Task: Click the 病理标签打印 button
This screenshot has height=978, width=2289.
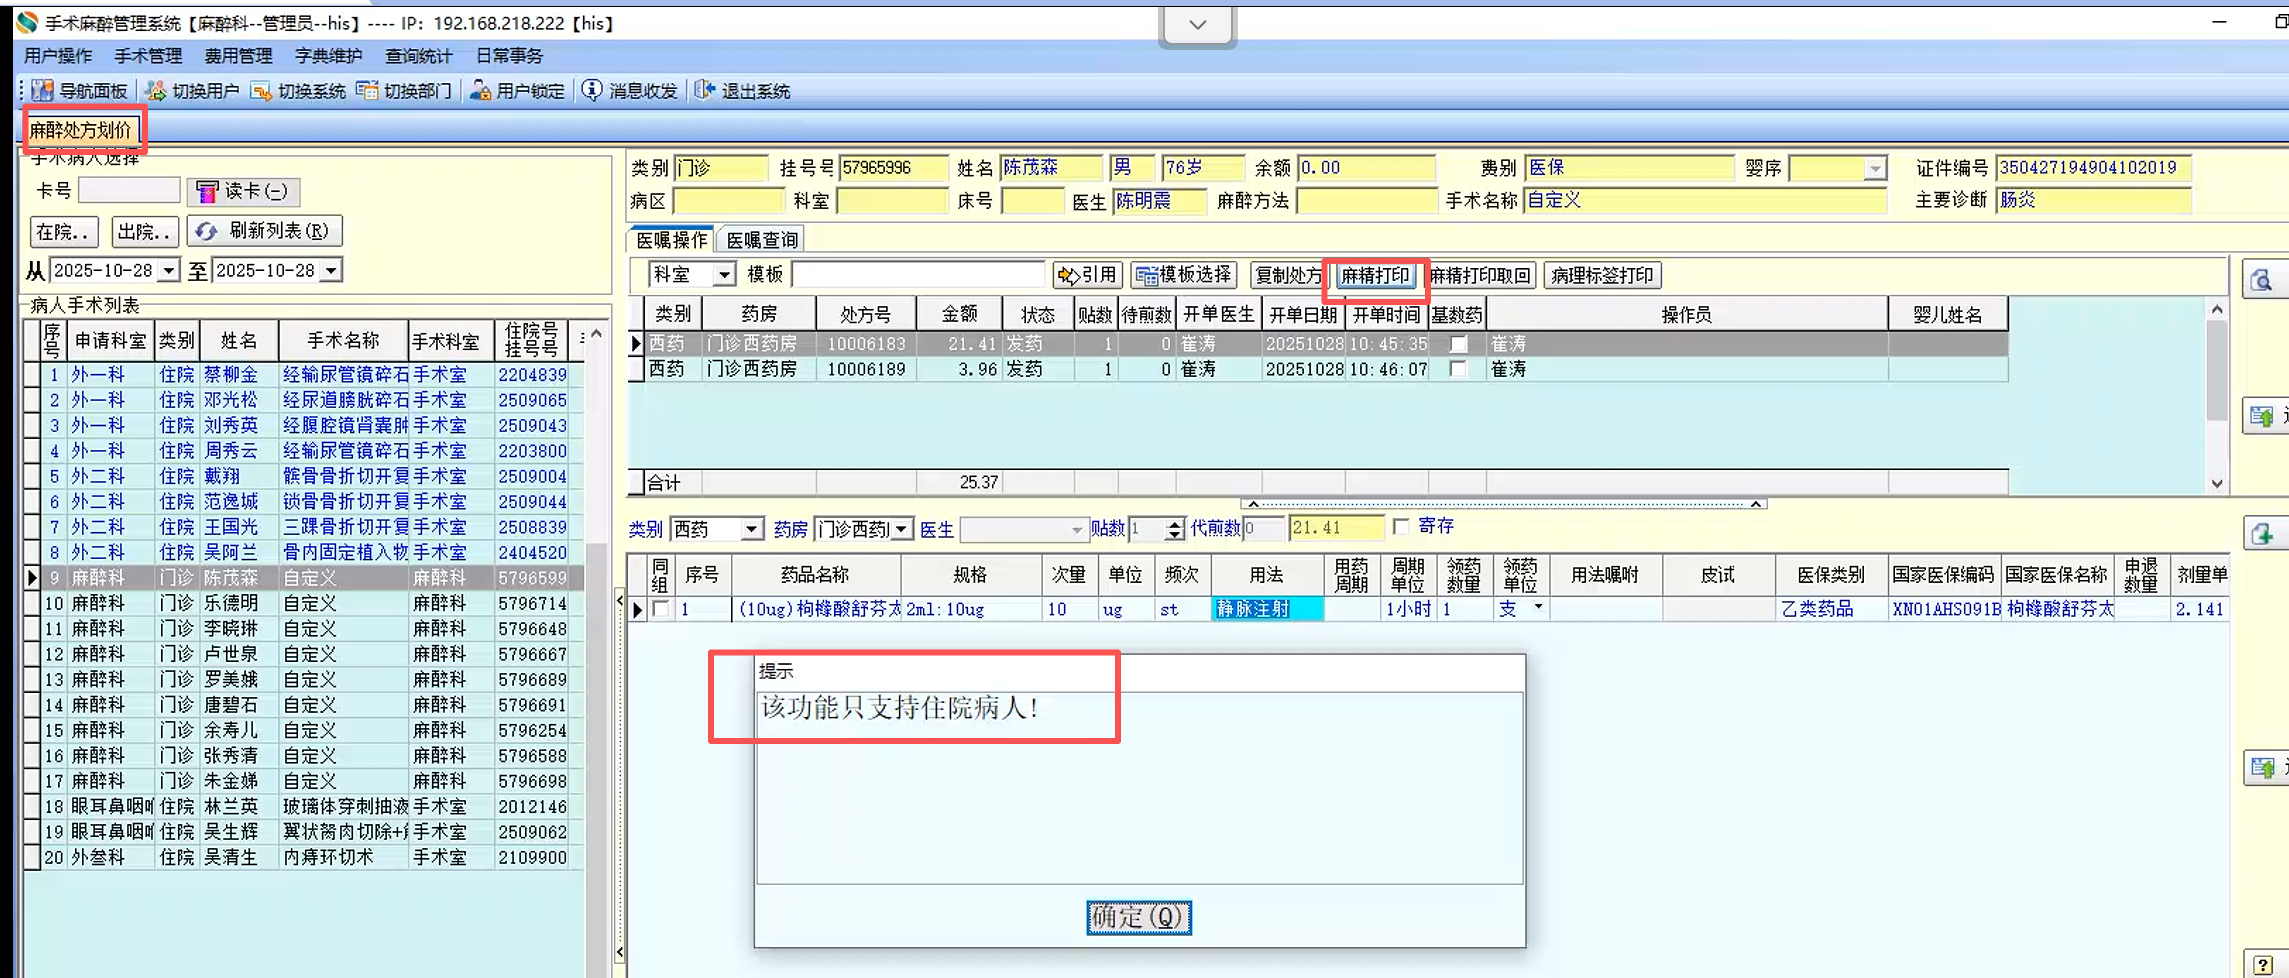Action: click(1602, 275)
